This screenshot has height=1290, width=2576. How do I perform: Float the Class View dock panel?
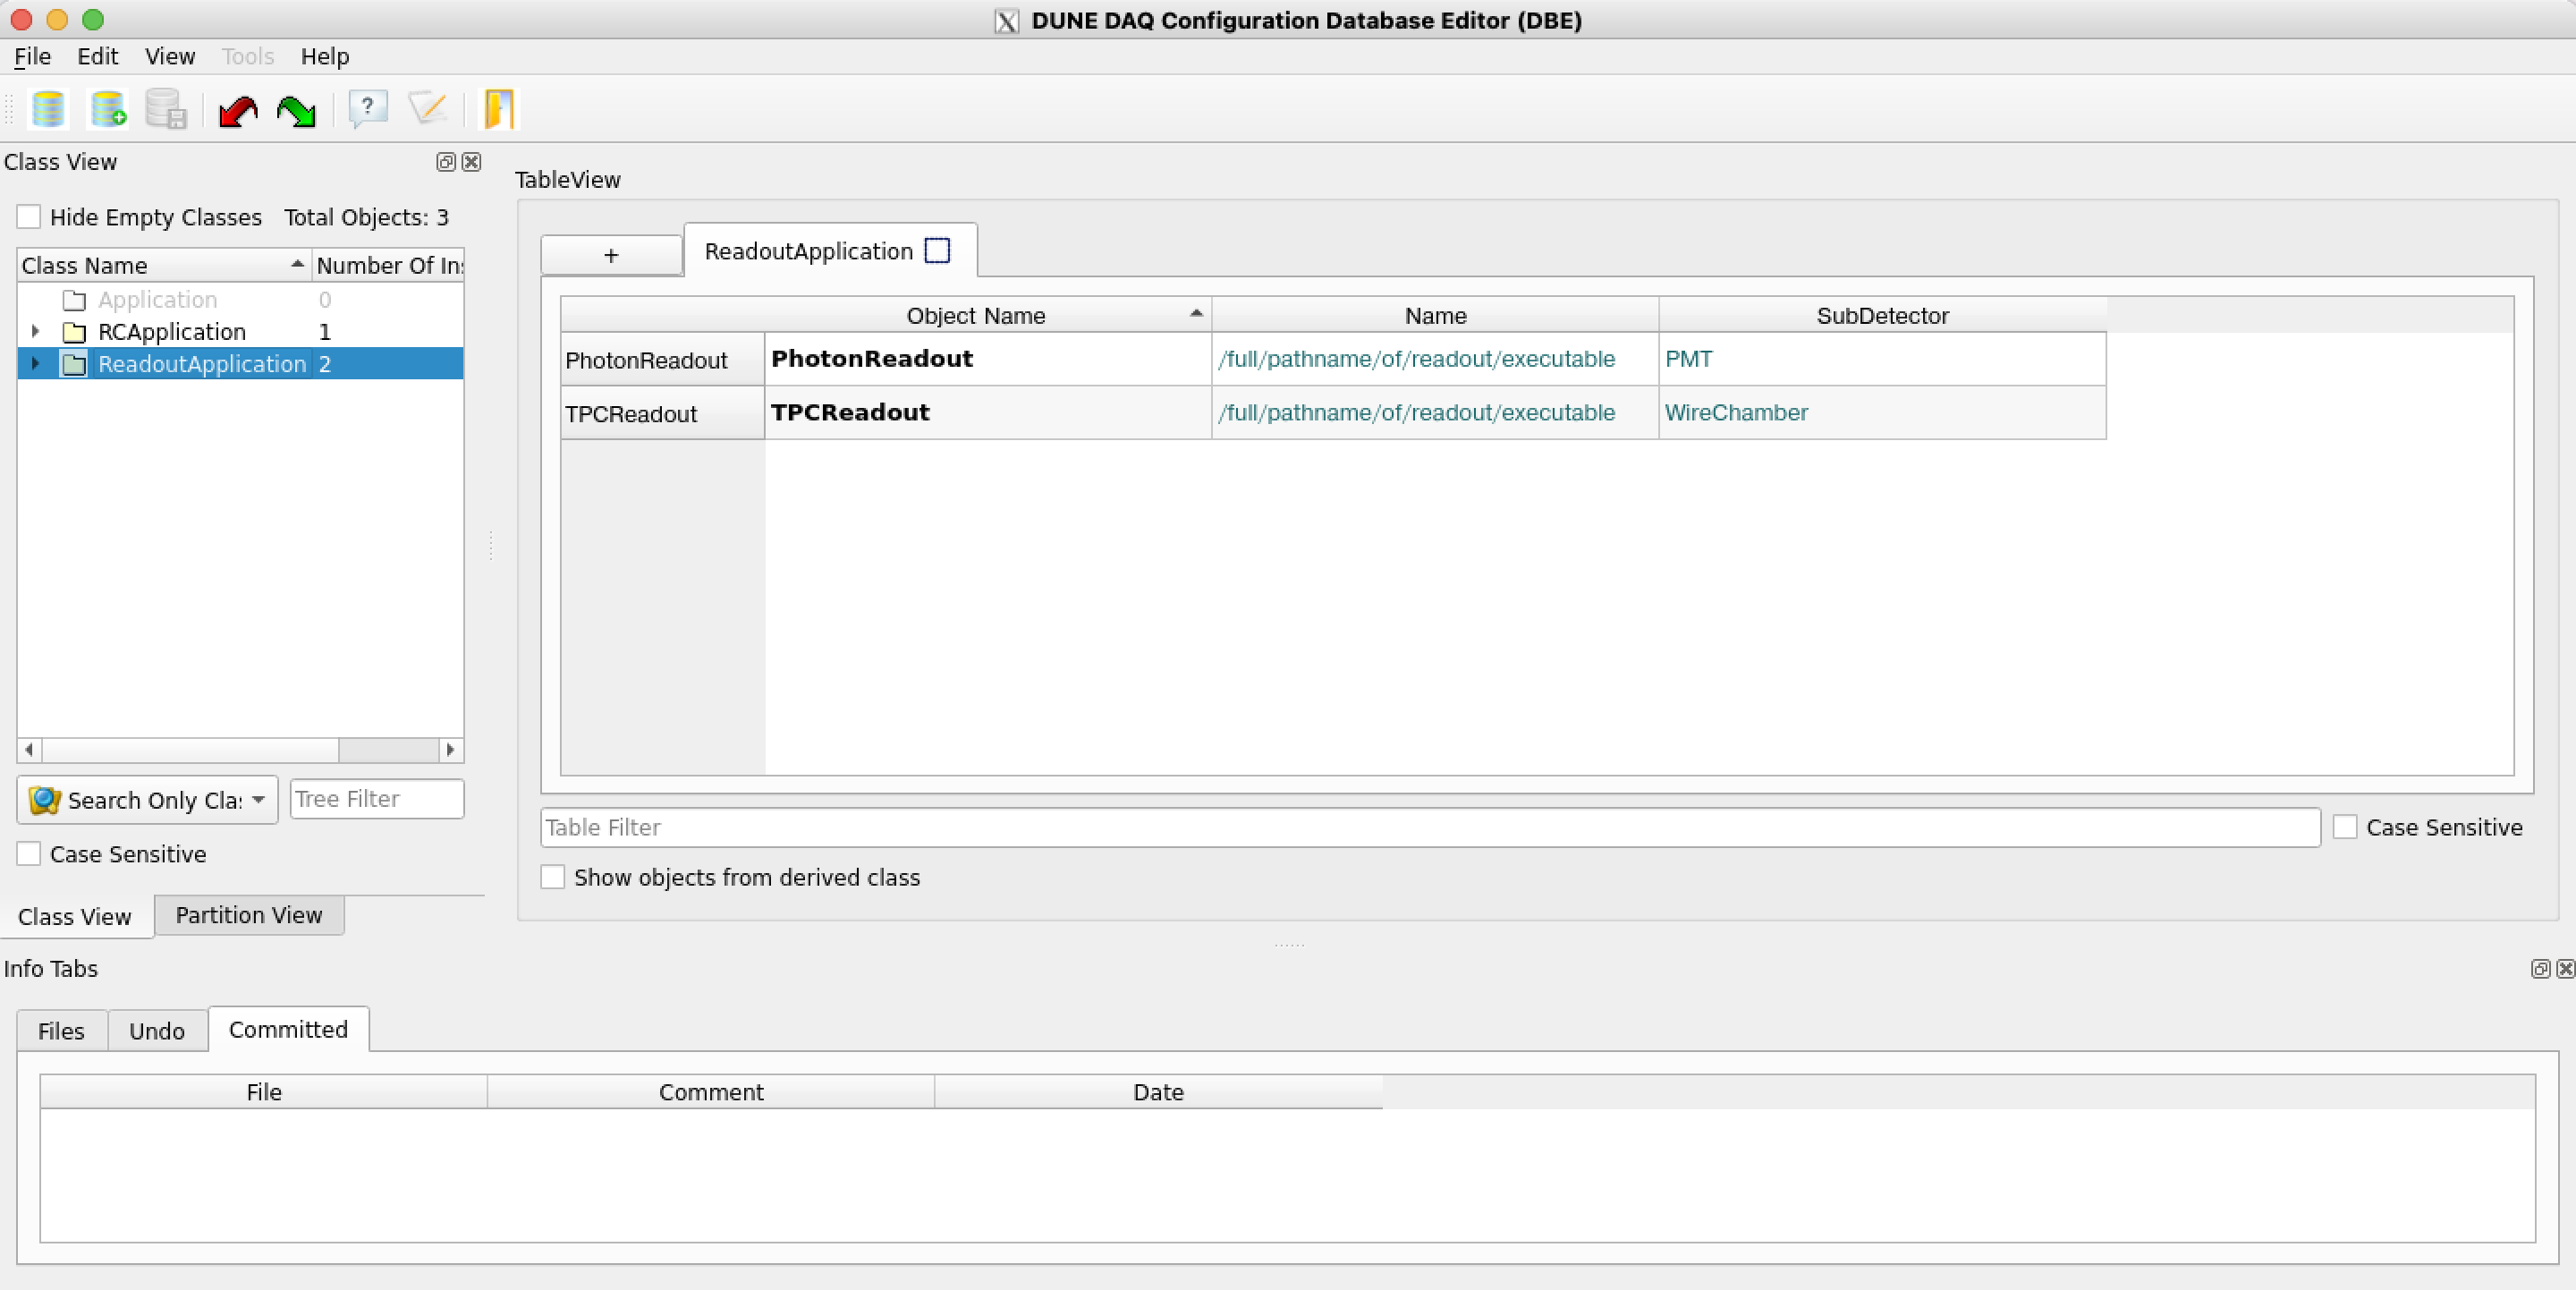pos(446,162)
